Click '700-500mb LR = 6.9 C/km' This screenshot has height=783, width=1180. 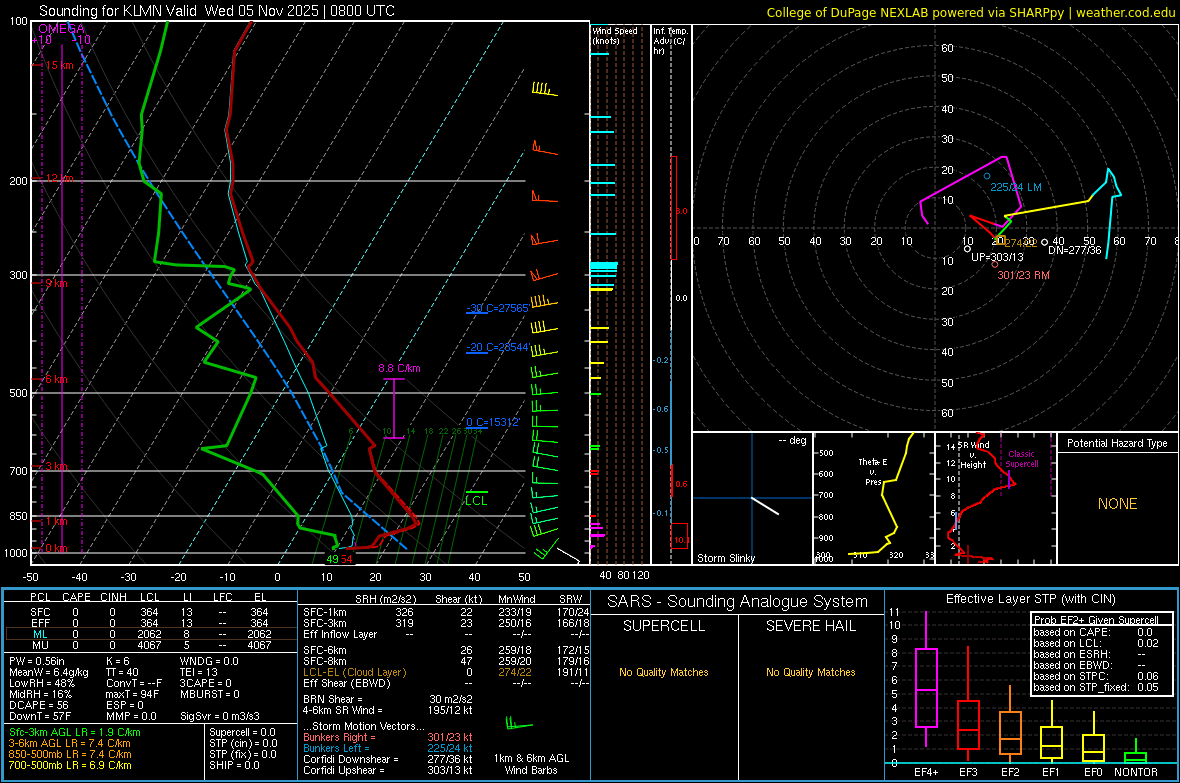click(70, 765)
